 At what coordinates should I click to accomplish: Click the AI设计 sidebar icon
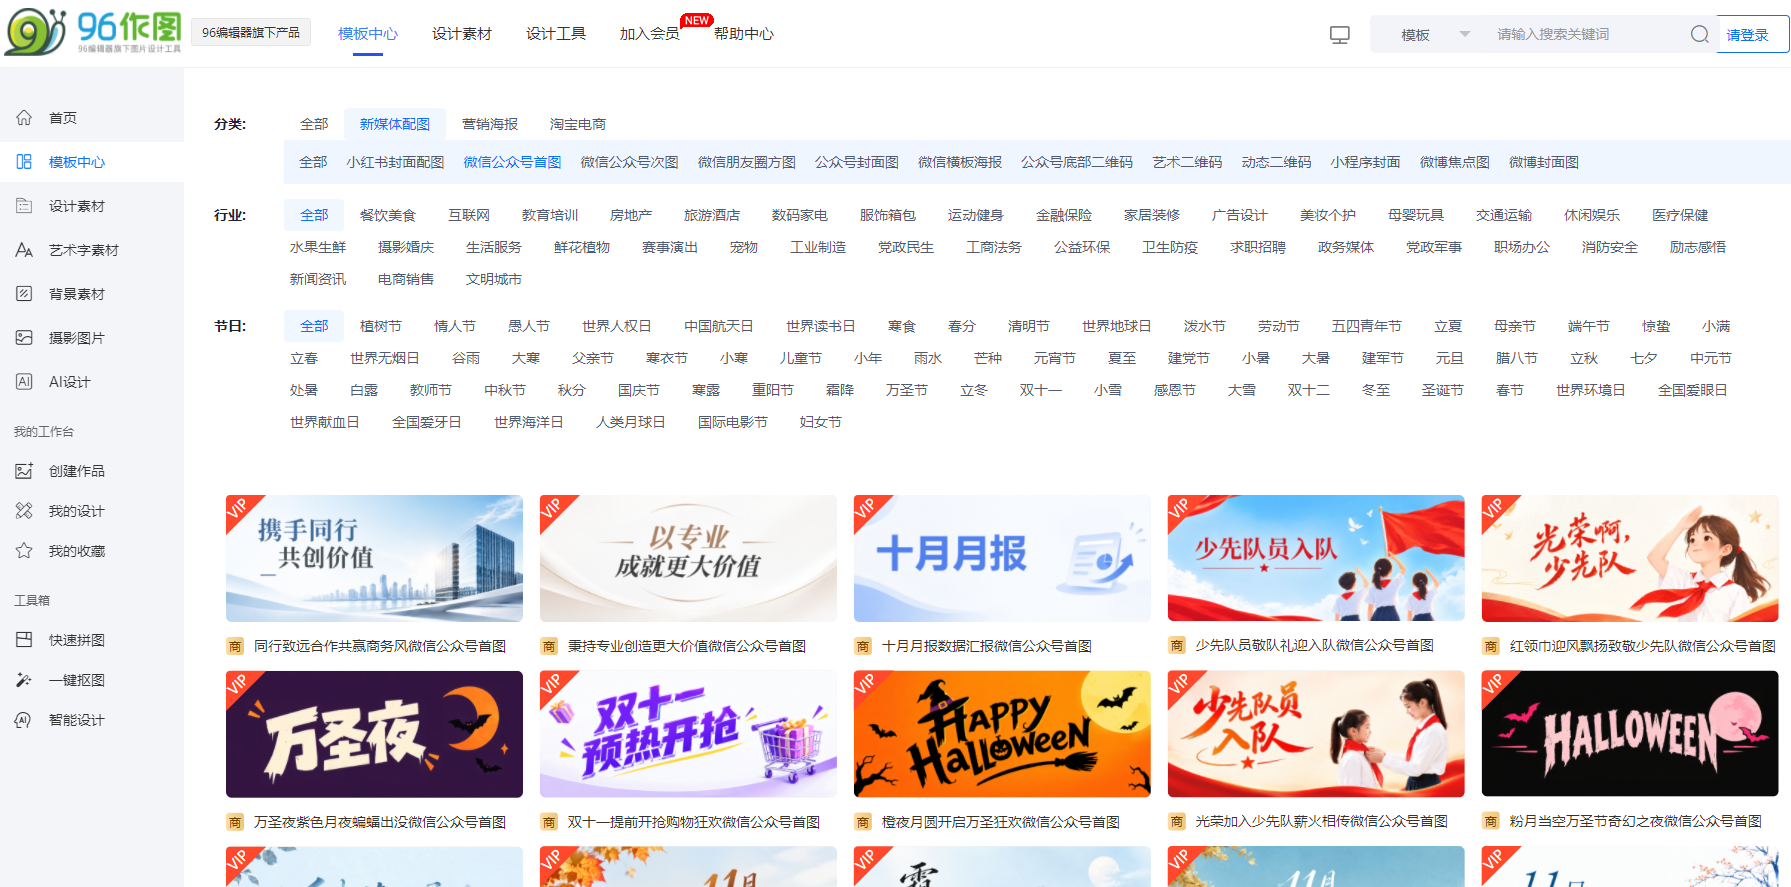pyautogui.click(x=24, y=381)
